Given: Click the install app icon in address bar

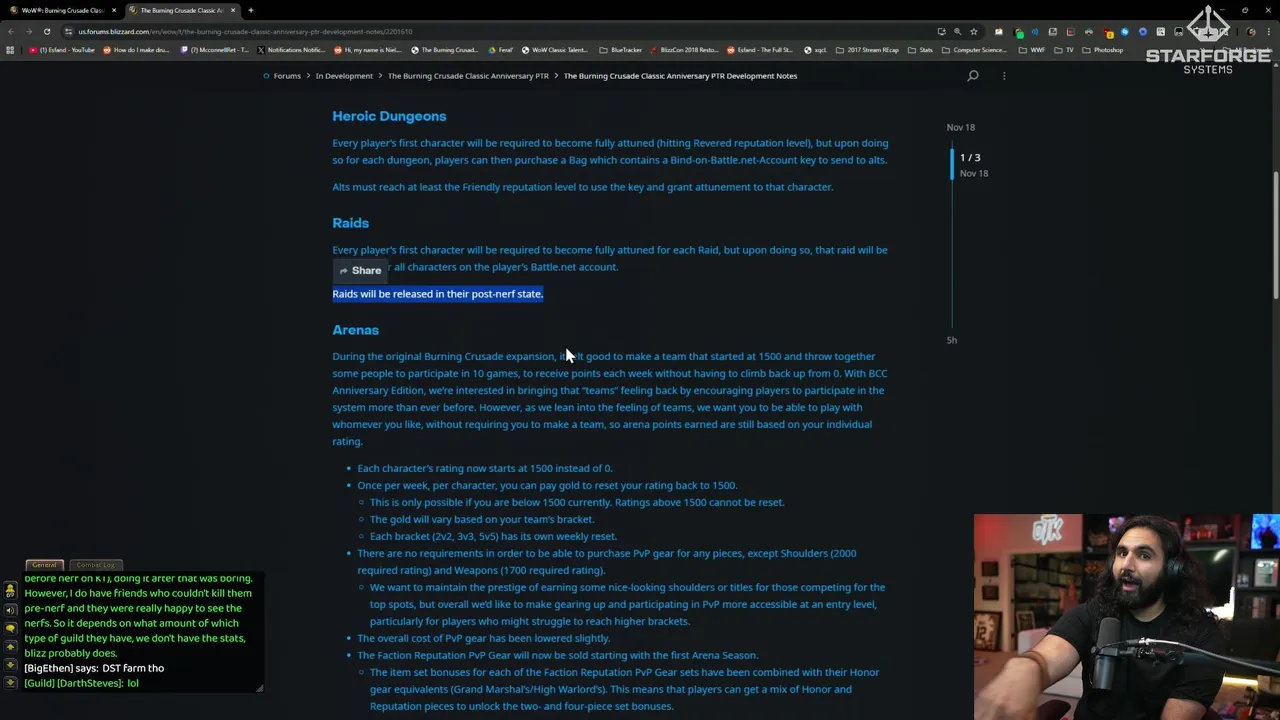Looking at the screenshot, I should point(941,31).
